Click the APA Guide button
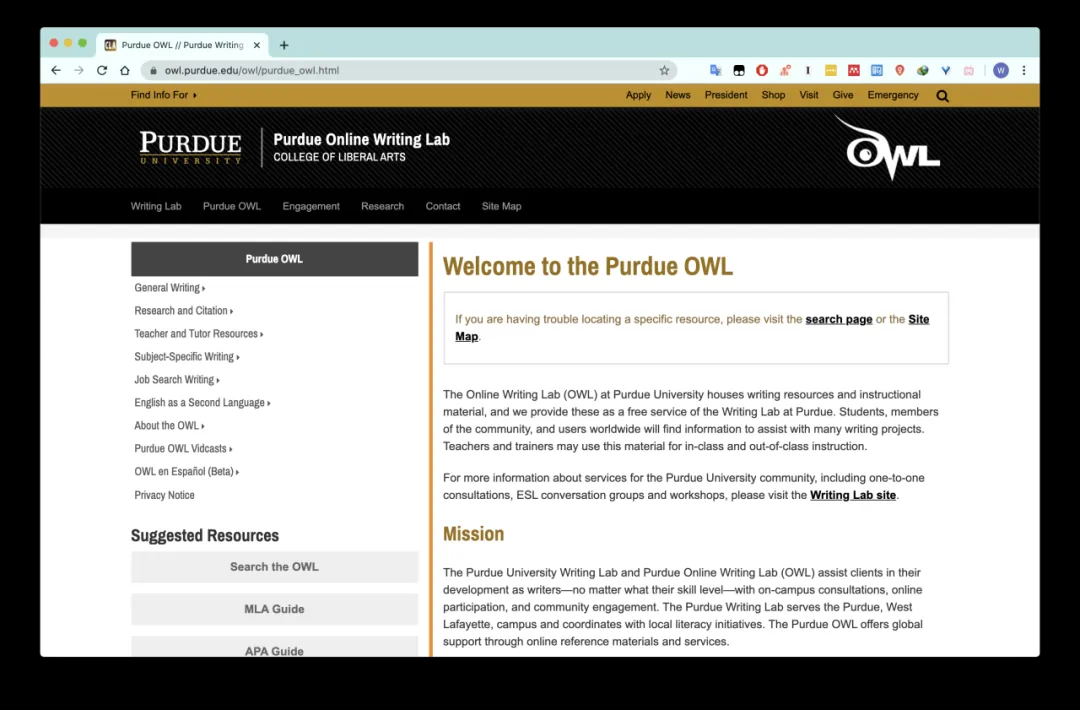This screenshot has width=1080, height=710. pyautogui.click(x=275, y=647)
